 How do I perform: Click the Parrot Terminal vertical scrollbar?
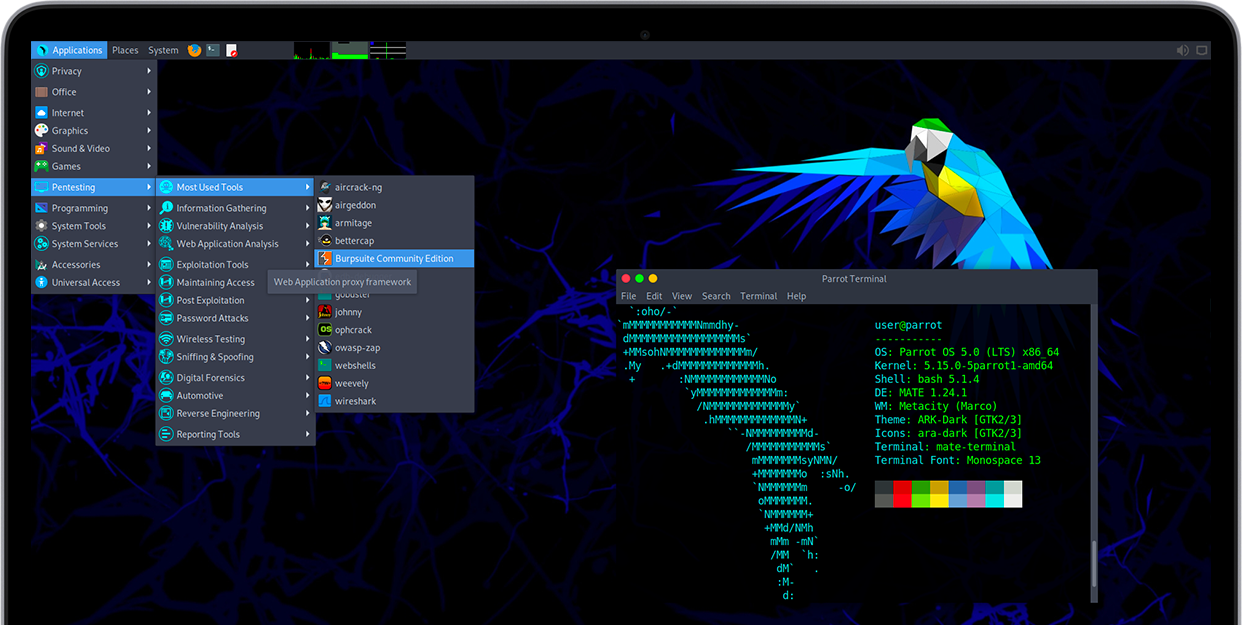[1094, 563]
